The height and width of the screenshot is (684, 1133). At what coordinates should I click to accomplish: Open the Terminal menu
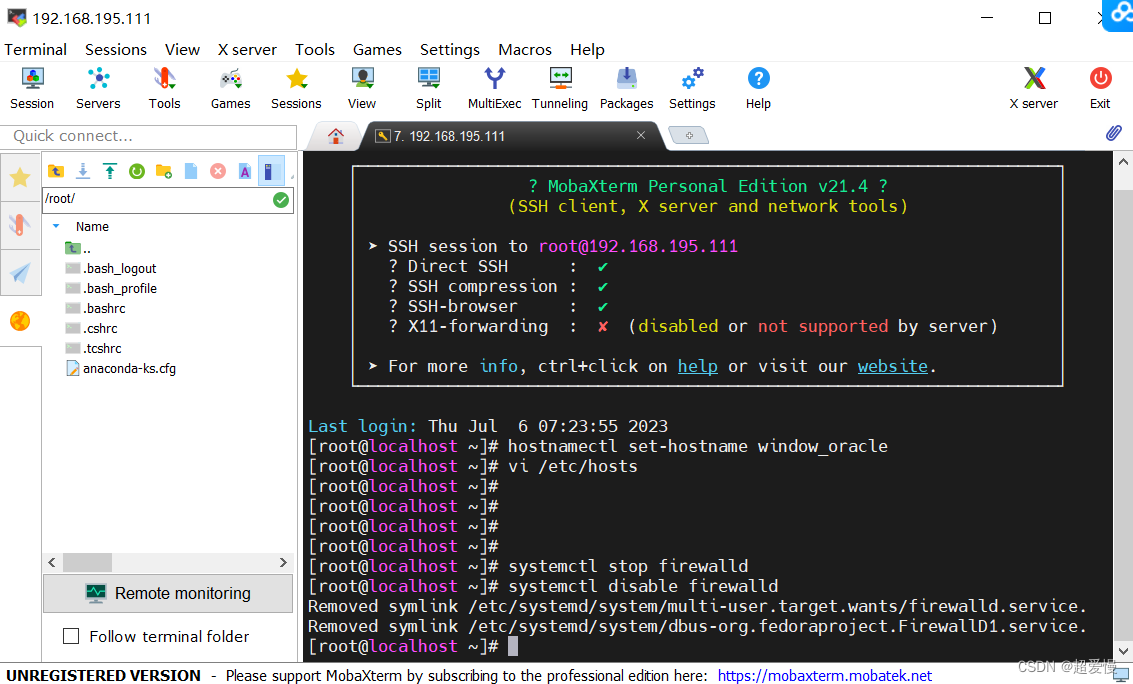[x=35, y=49]
